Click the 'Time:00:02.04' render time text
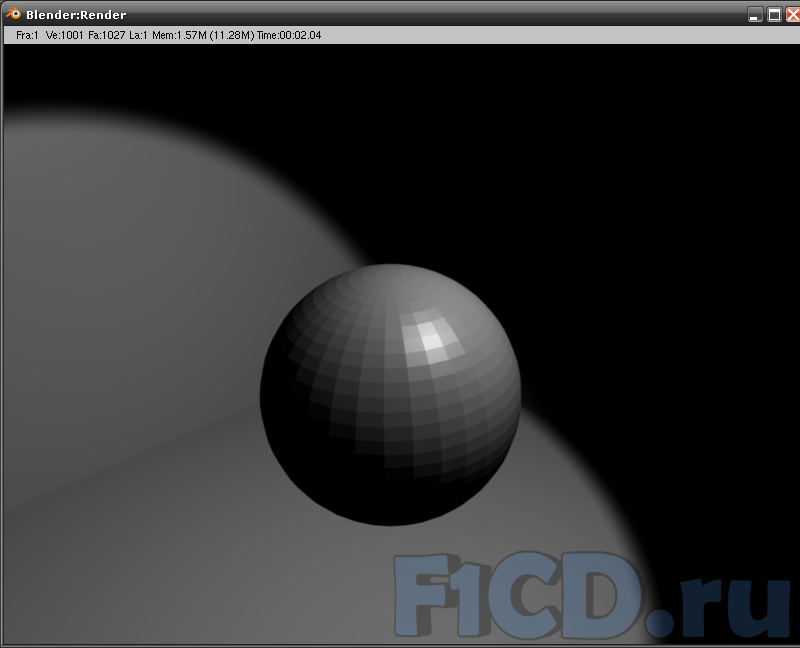 tap(289, 35)
